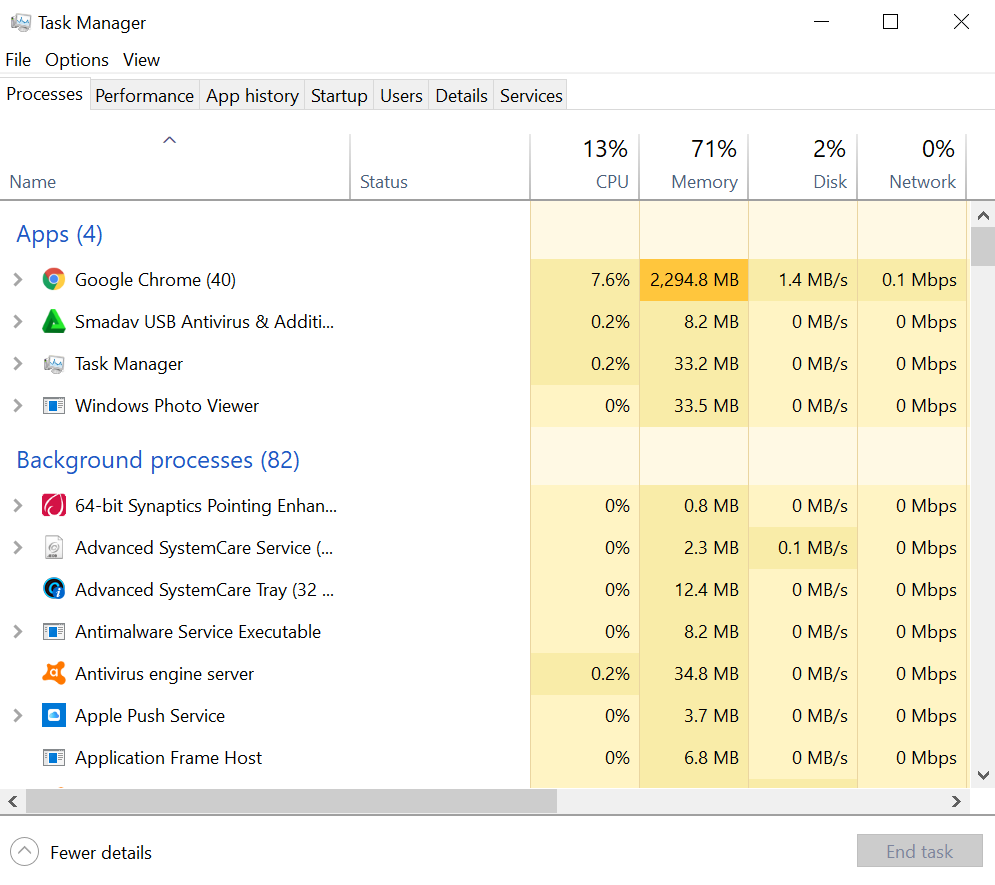The height and width of the screenshot is (885, 995).
Task: Open the Options menu
Action: (x=77, y=60)
